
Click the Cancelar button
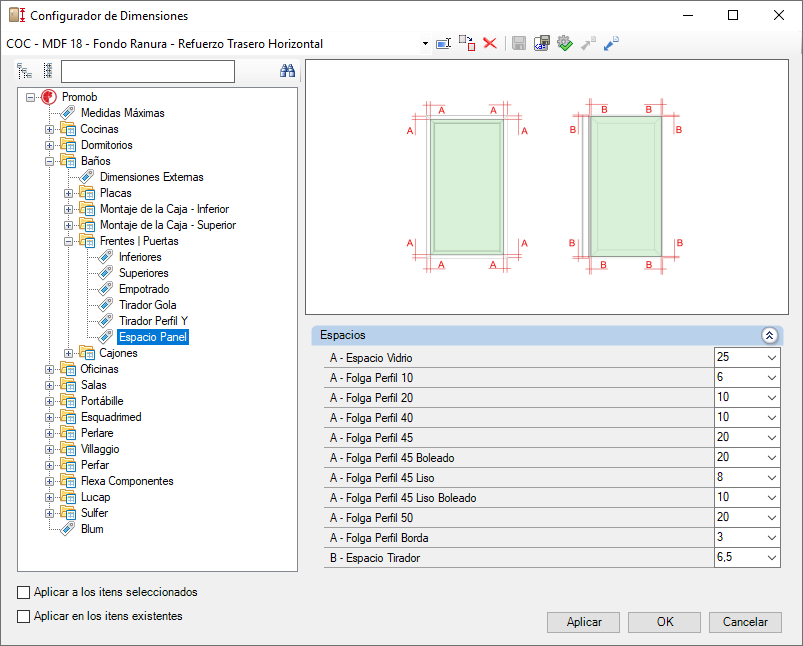coord(745,622)
